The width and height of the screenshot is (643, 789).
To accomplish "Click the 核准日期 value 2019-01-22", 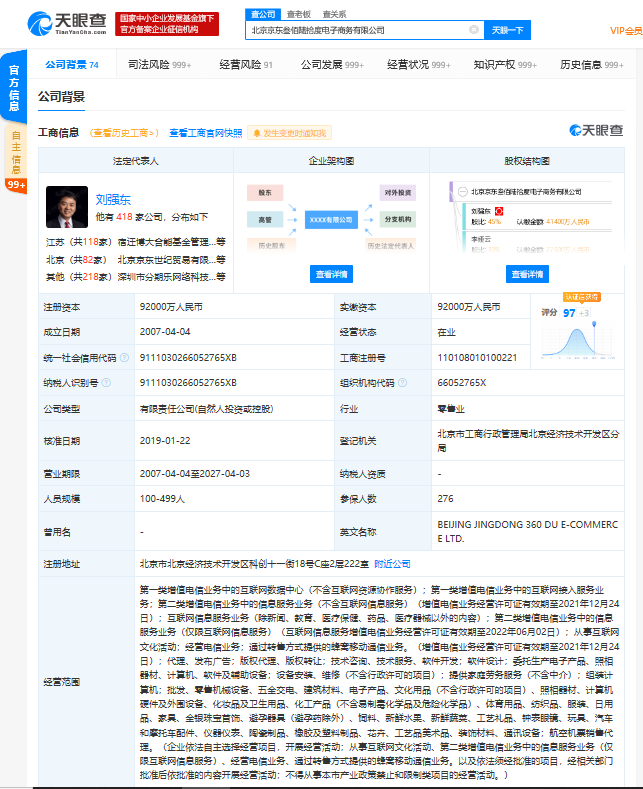I will click(x=165, y=440).
